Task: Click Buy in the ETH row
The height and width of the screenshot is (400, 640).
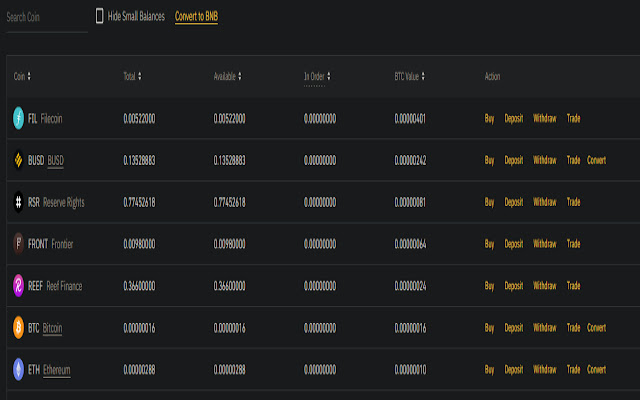Action: click(x=489, y=369)
